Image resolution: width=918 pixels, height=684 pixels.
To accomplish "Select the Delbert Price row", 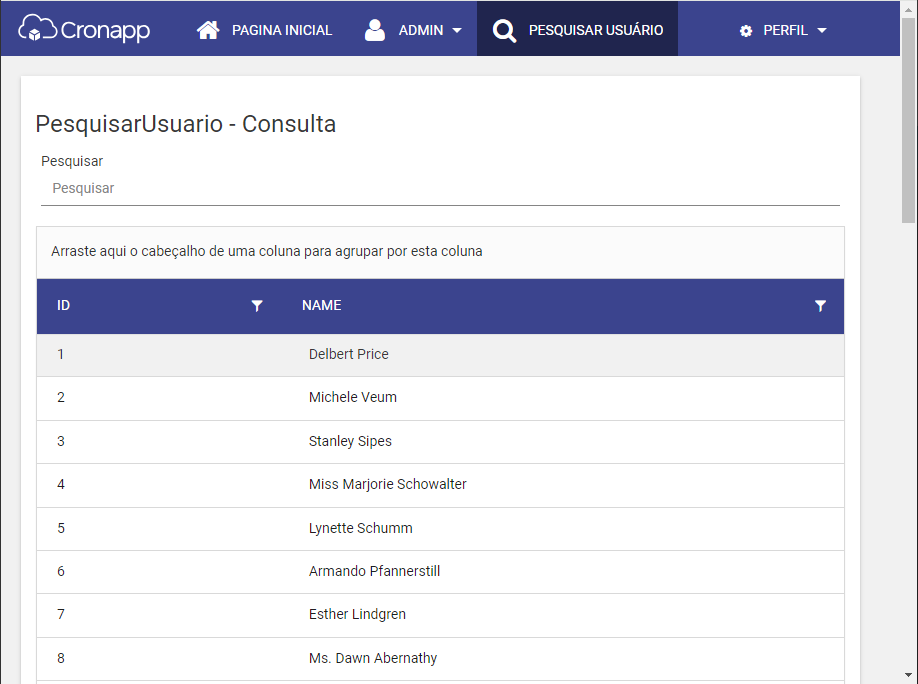I will pyautogui.click(x=440, y=355).
